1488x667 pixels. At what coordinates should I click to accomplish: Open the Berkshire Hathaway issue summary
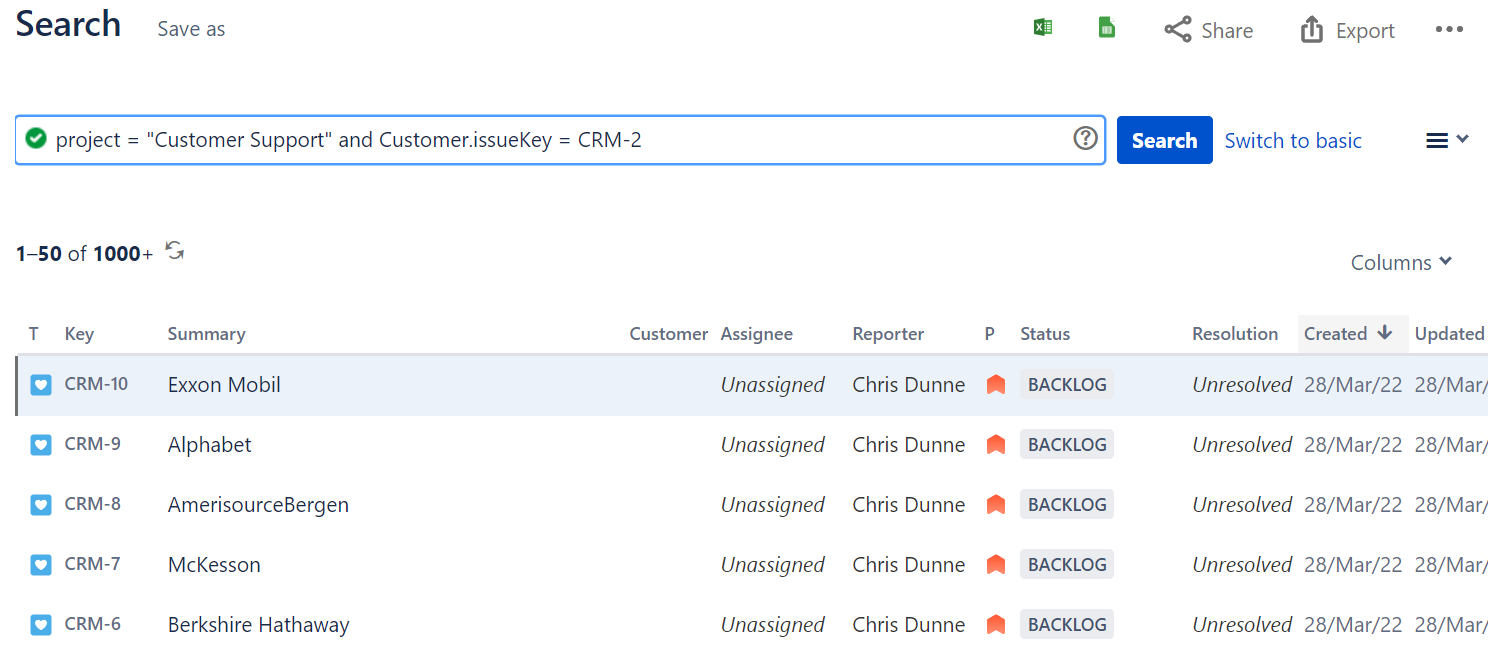(258, 625)
